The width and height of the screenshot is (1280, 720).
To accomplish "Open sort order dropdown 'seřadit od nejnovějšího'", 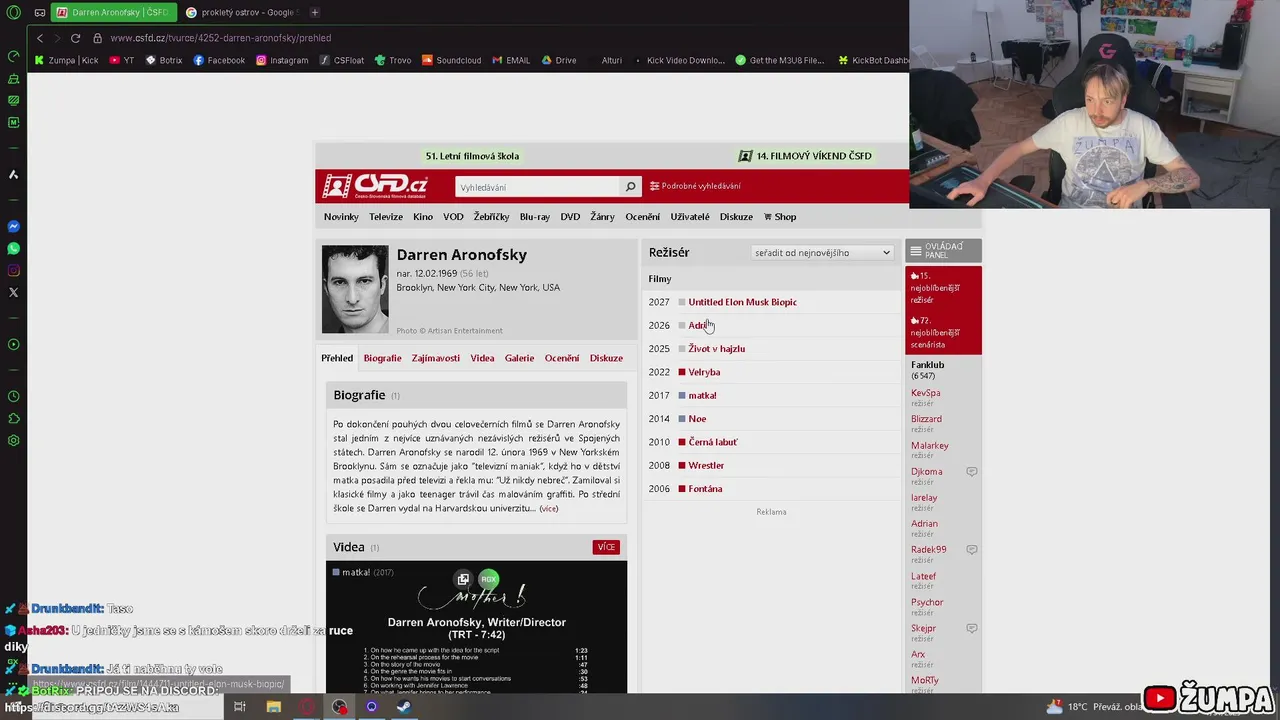I will pos(822,253).
